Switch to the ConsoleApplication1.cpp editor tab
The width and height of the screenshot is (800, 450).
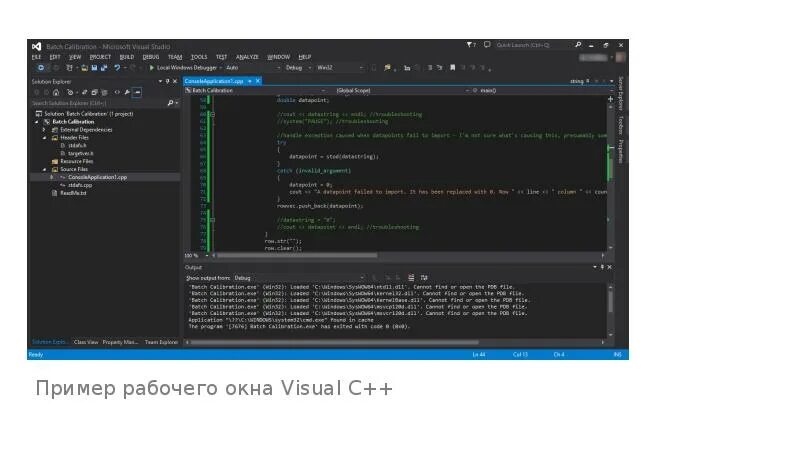[214, 81]
